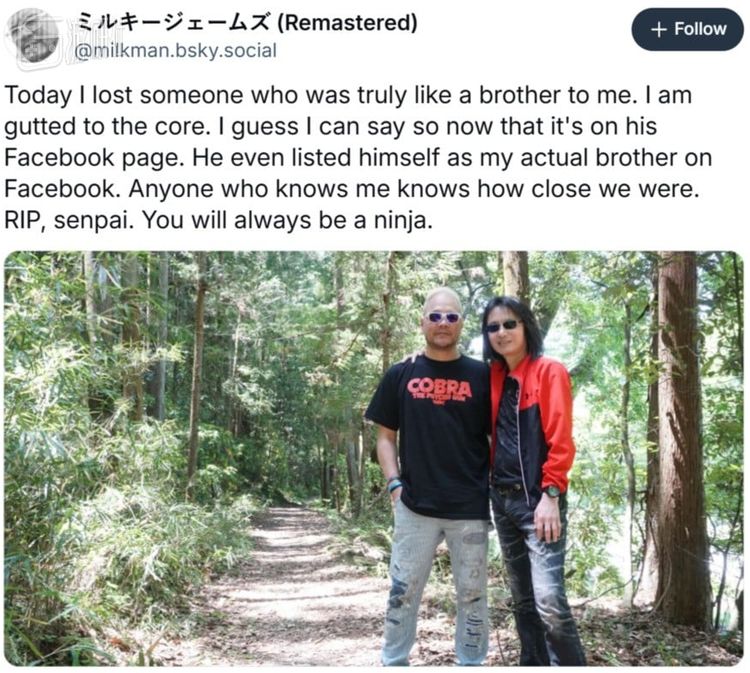Follow the milkman.bsky.social account
This screenshot has height=673, width=750.
point(688,29)
